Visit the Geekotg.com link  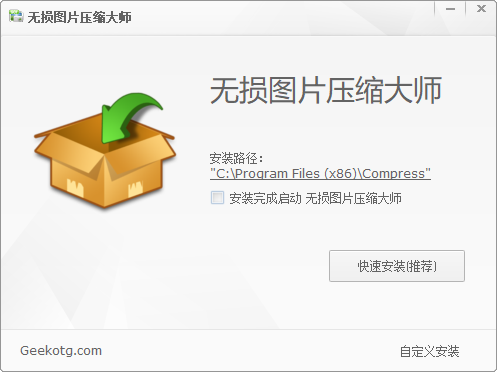pos(61,351)
